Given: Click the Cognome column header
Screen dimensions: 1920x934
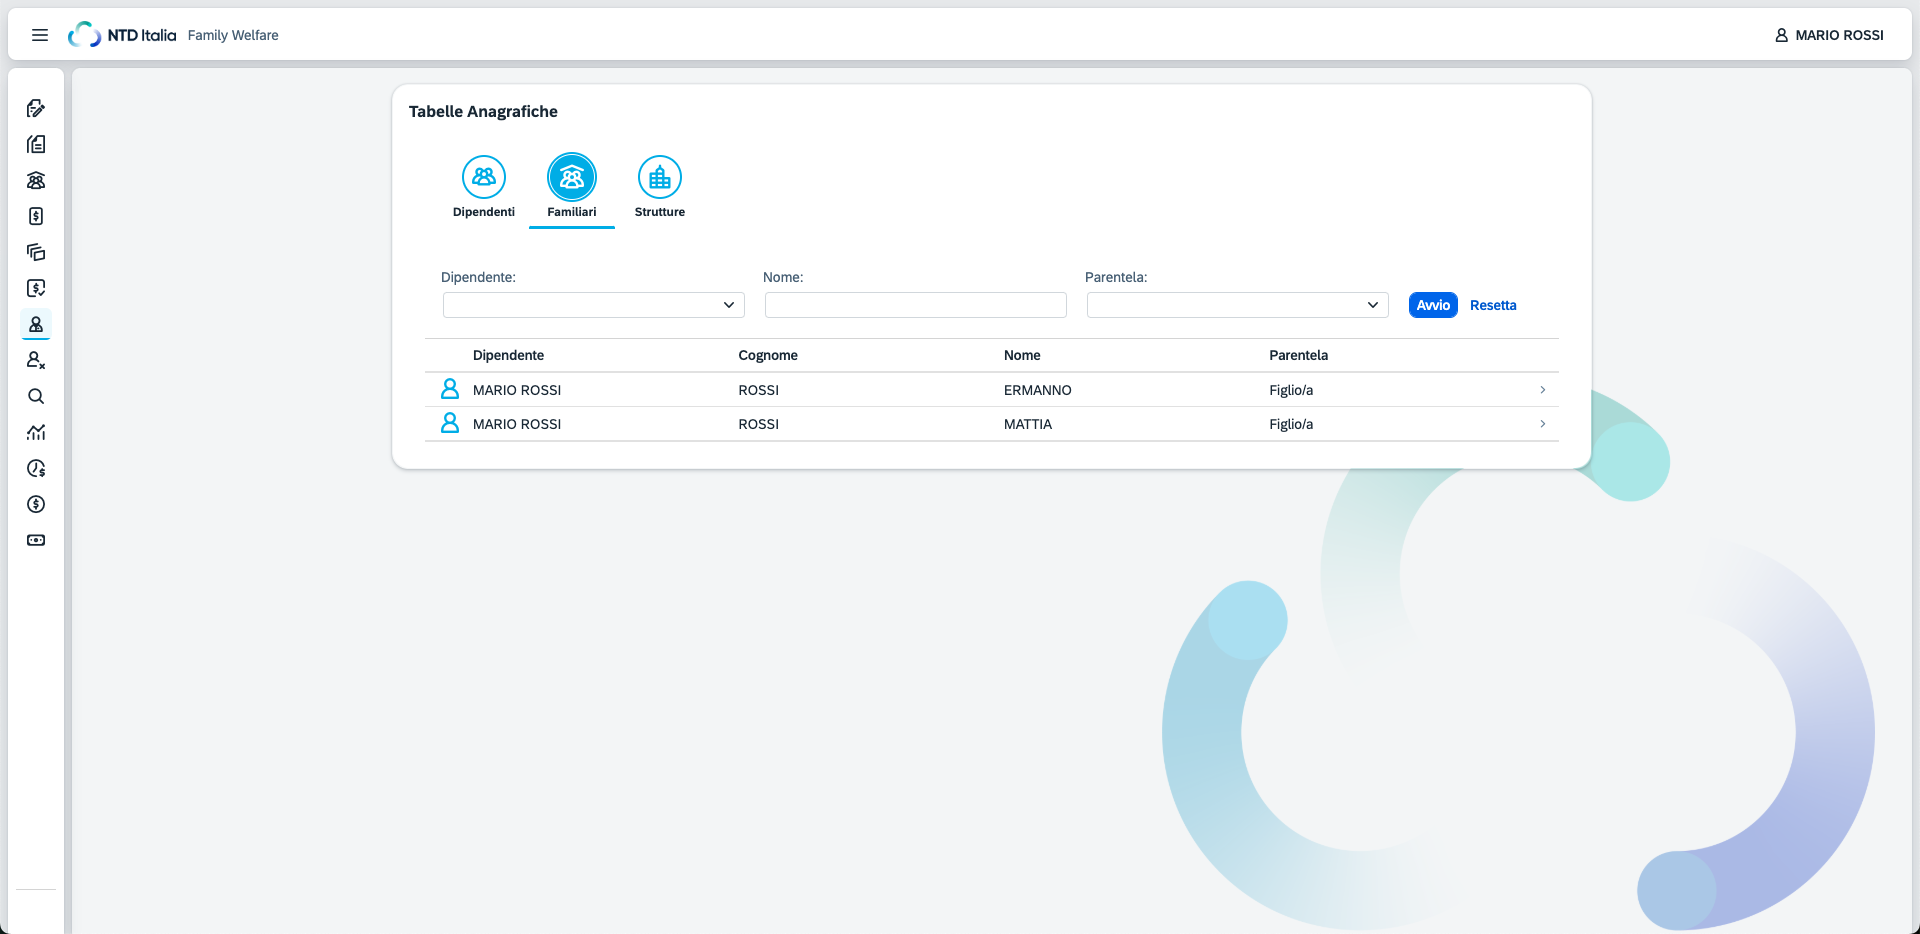Looking at the screenshot, I should pos(768,355).
